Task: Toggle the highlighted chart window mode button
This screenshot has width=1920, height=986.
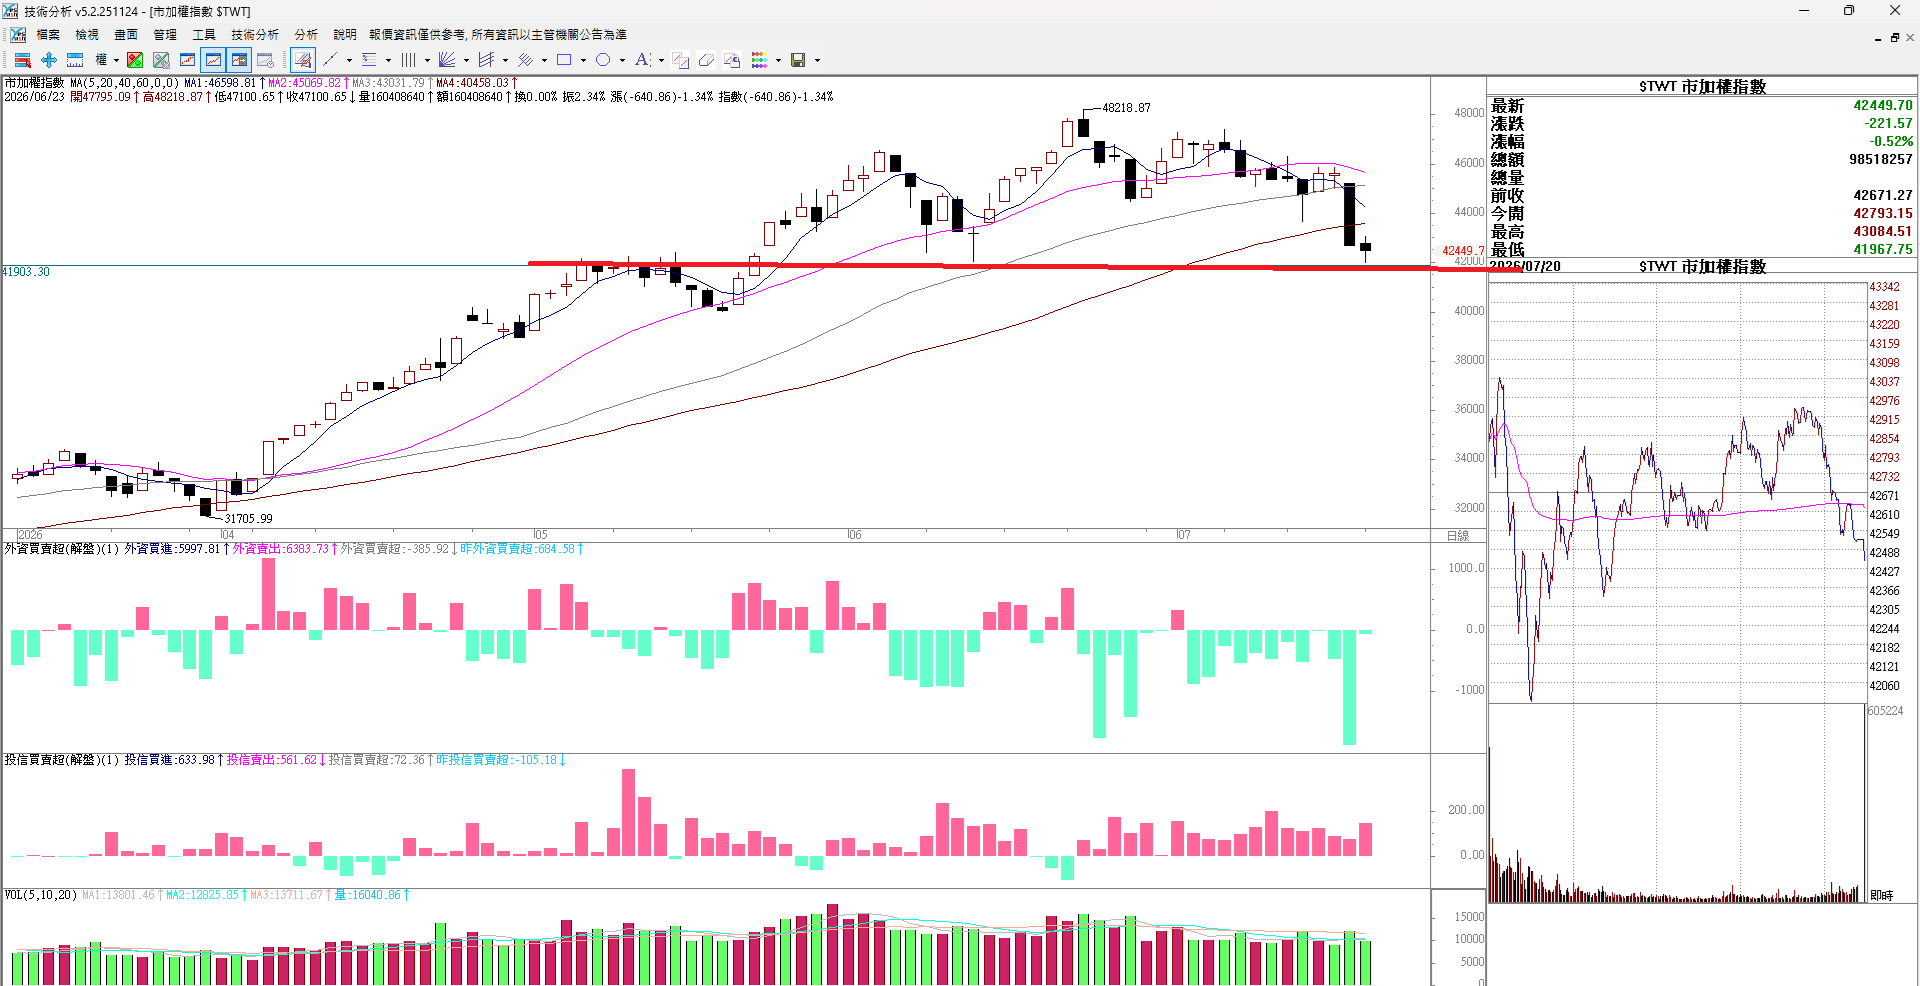Action: coord(213,60)
